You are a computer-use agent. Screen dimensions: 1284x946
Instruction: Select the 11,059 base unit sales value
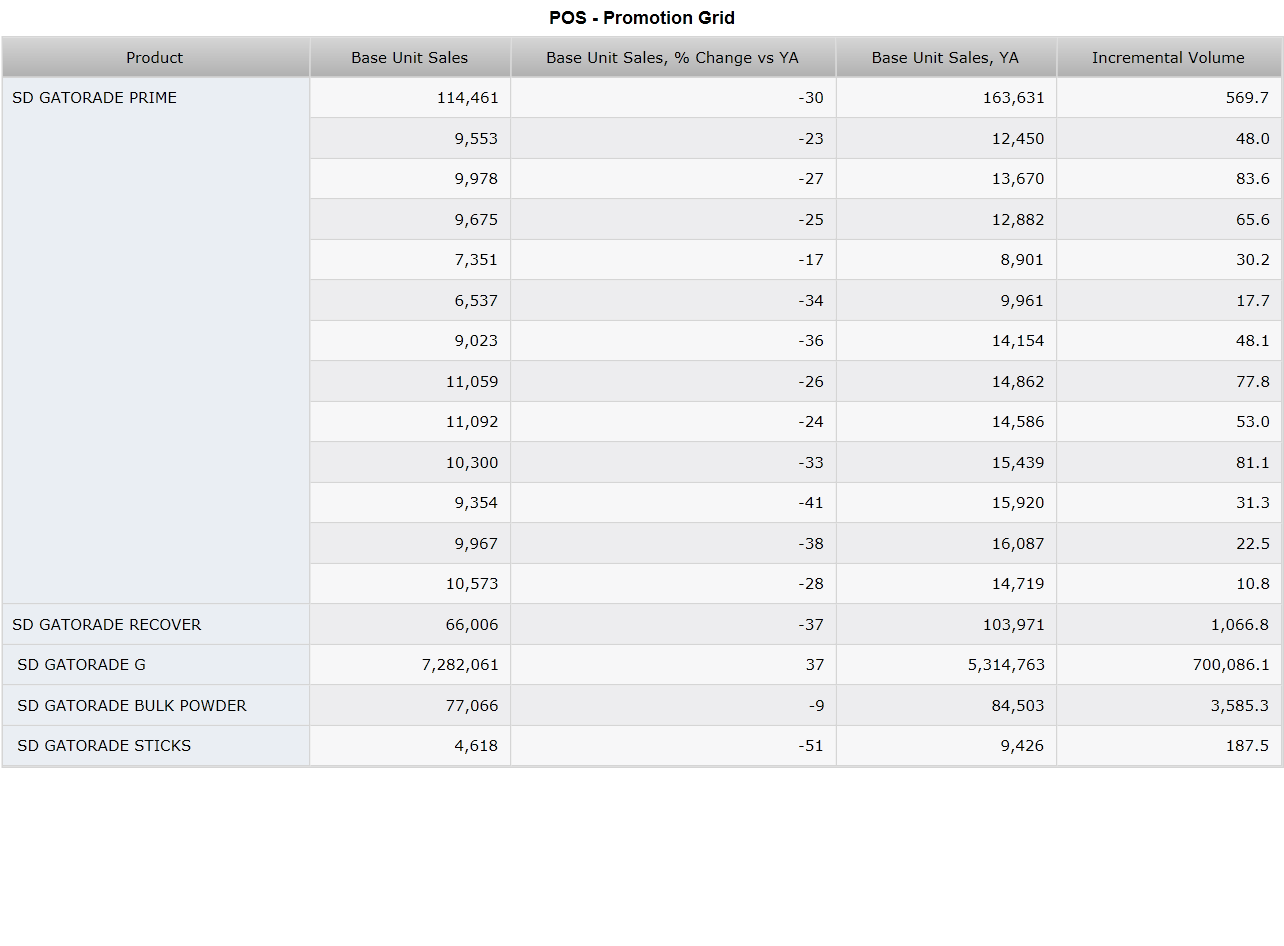click(410, 381)
